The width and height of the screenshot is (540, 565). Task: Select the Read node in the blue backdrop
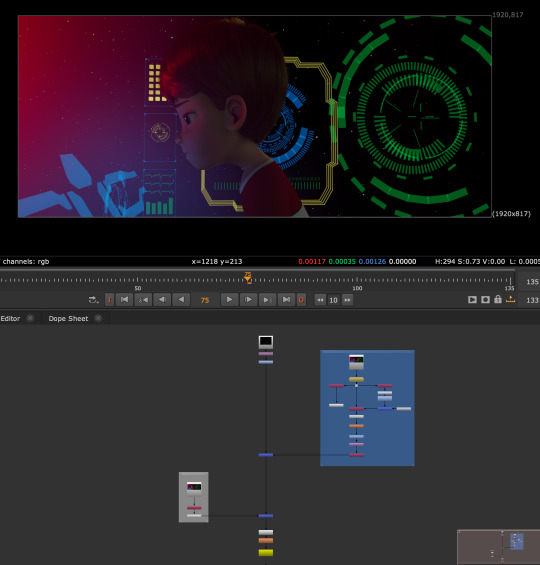point(356,362)
